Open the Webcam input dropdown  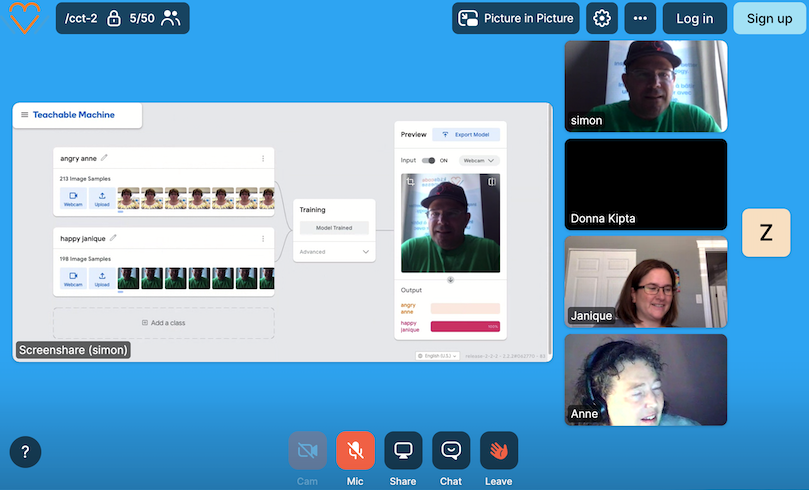point(479,160)
